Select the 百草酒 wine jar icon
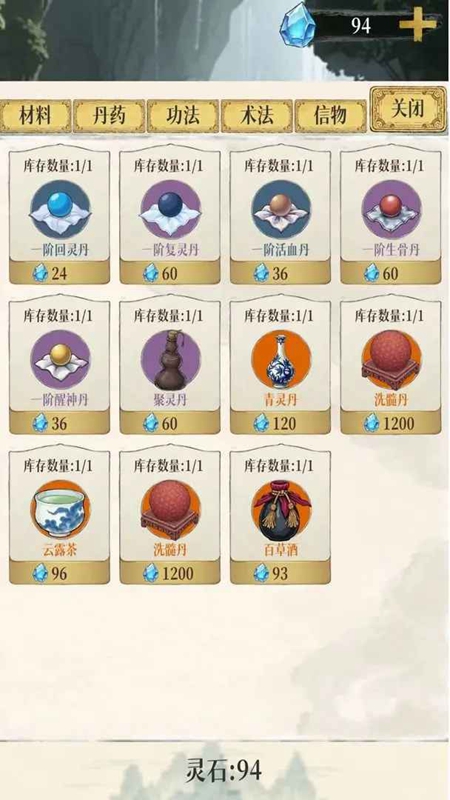The image size is (450, 800). 281,510
